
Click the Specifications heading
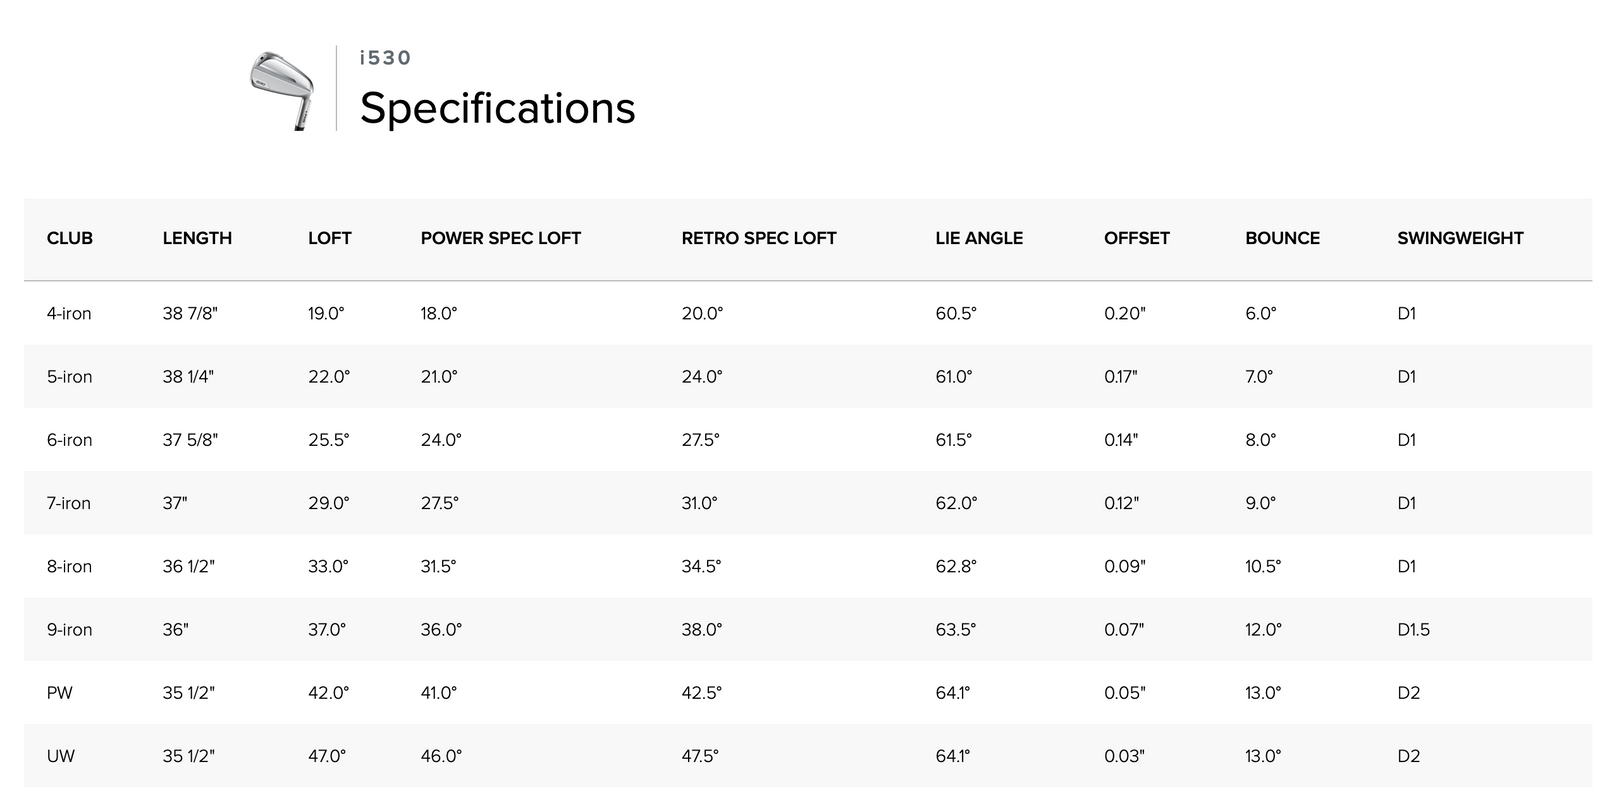(x=497, y=108)
